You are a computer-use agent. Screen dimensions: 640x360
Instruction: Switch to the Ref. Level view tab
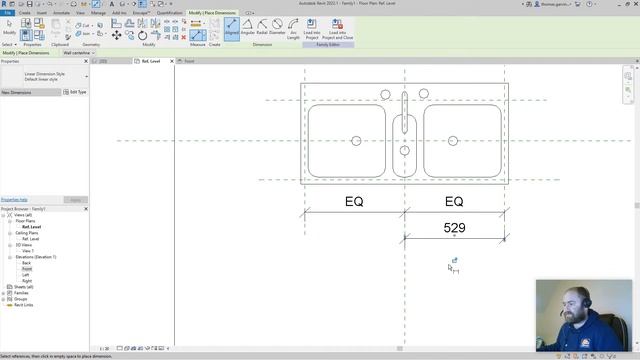(151, 61)
